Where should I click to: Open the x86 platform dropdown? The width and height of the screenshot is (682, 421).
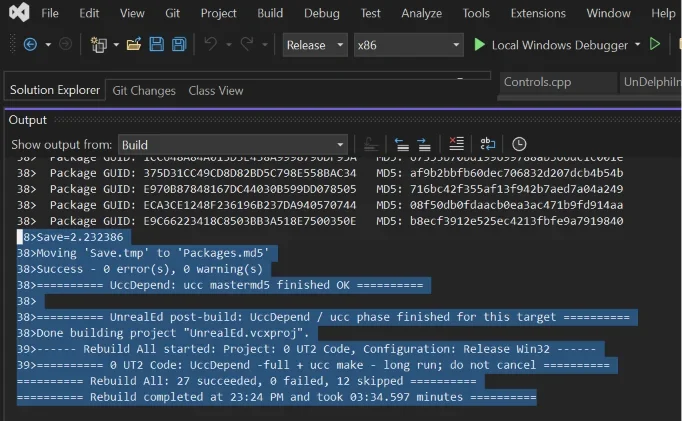[x=408, y=45]
